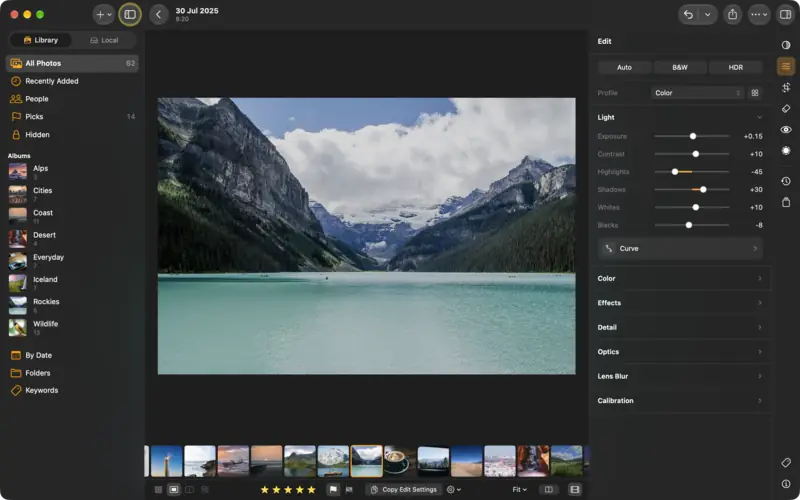Flag photo as a pick
Viewport: 800px width, 500px height.
click(333, 489)
